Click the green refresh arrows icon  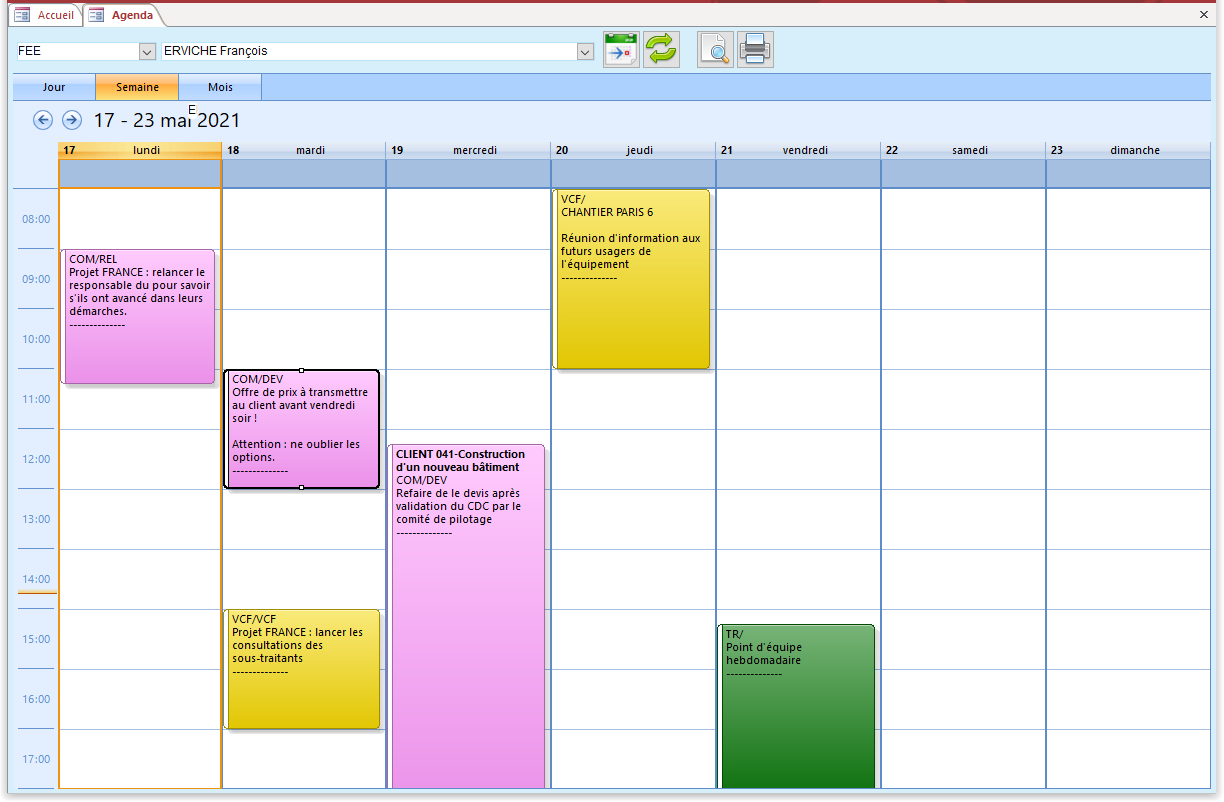coord(661,50)
